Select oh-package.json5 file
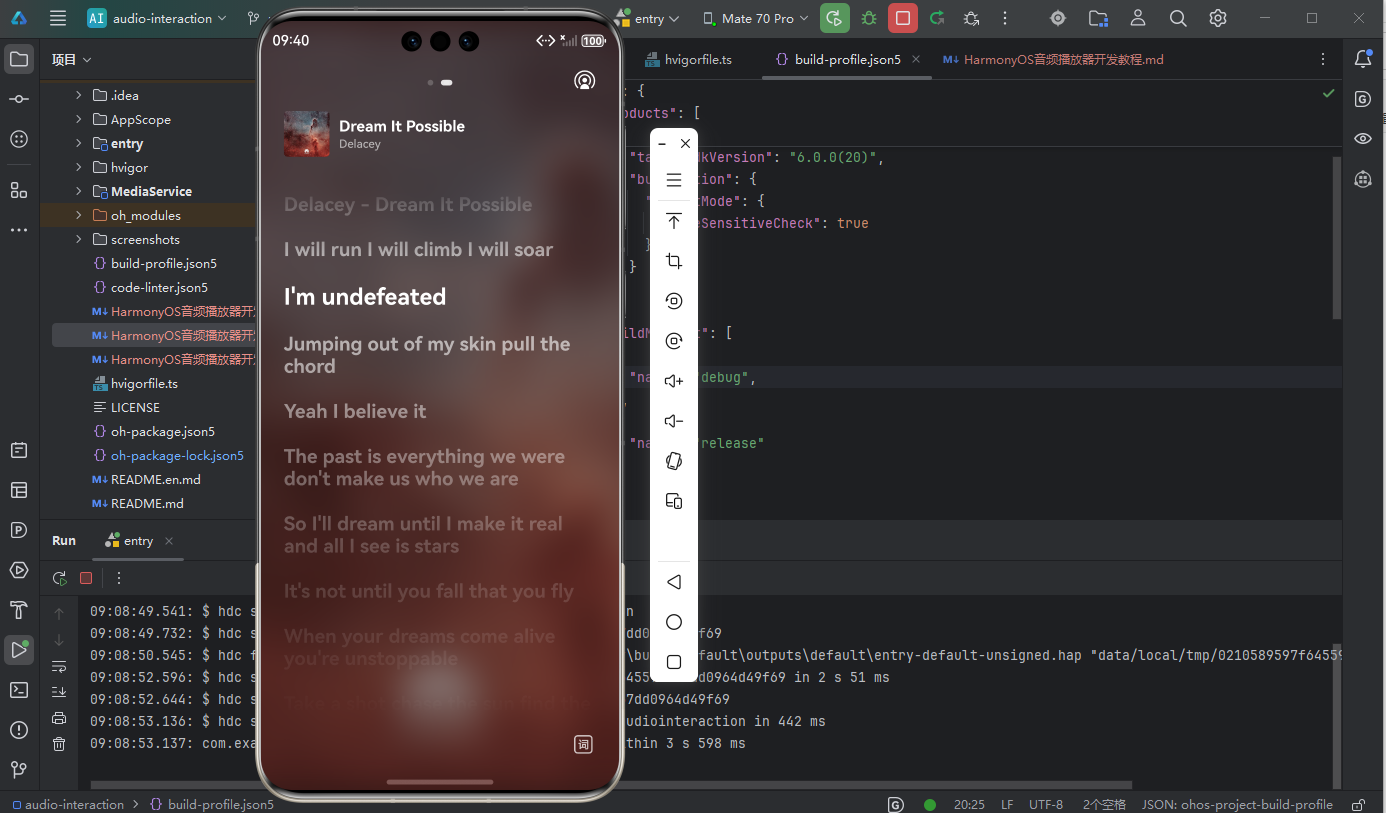The width and height of the screenshot is (1386, 813). 154,431
